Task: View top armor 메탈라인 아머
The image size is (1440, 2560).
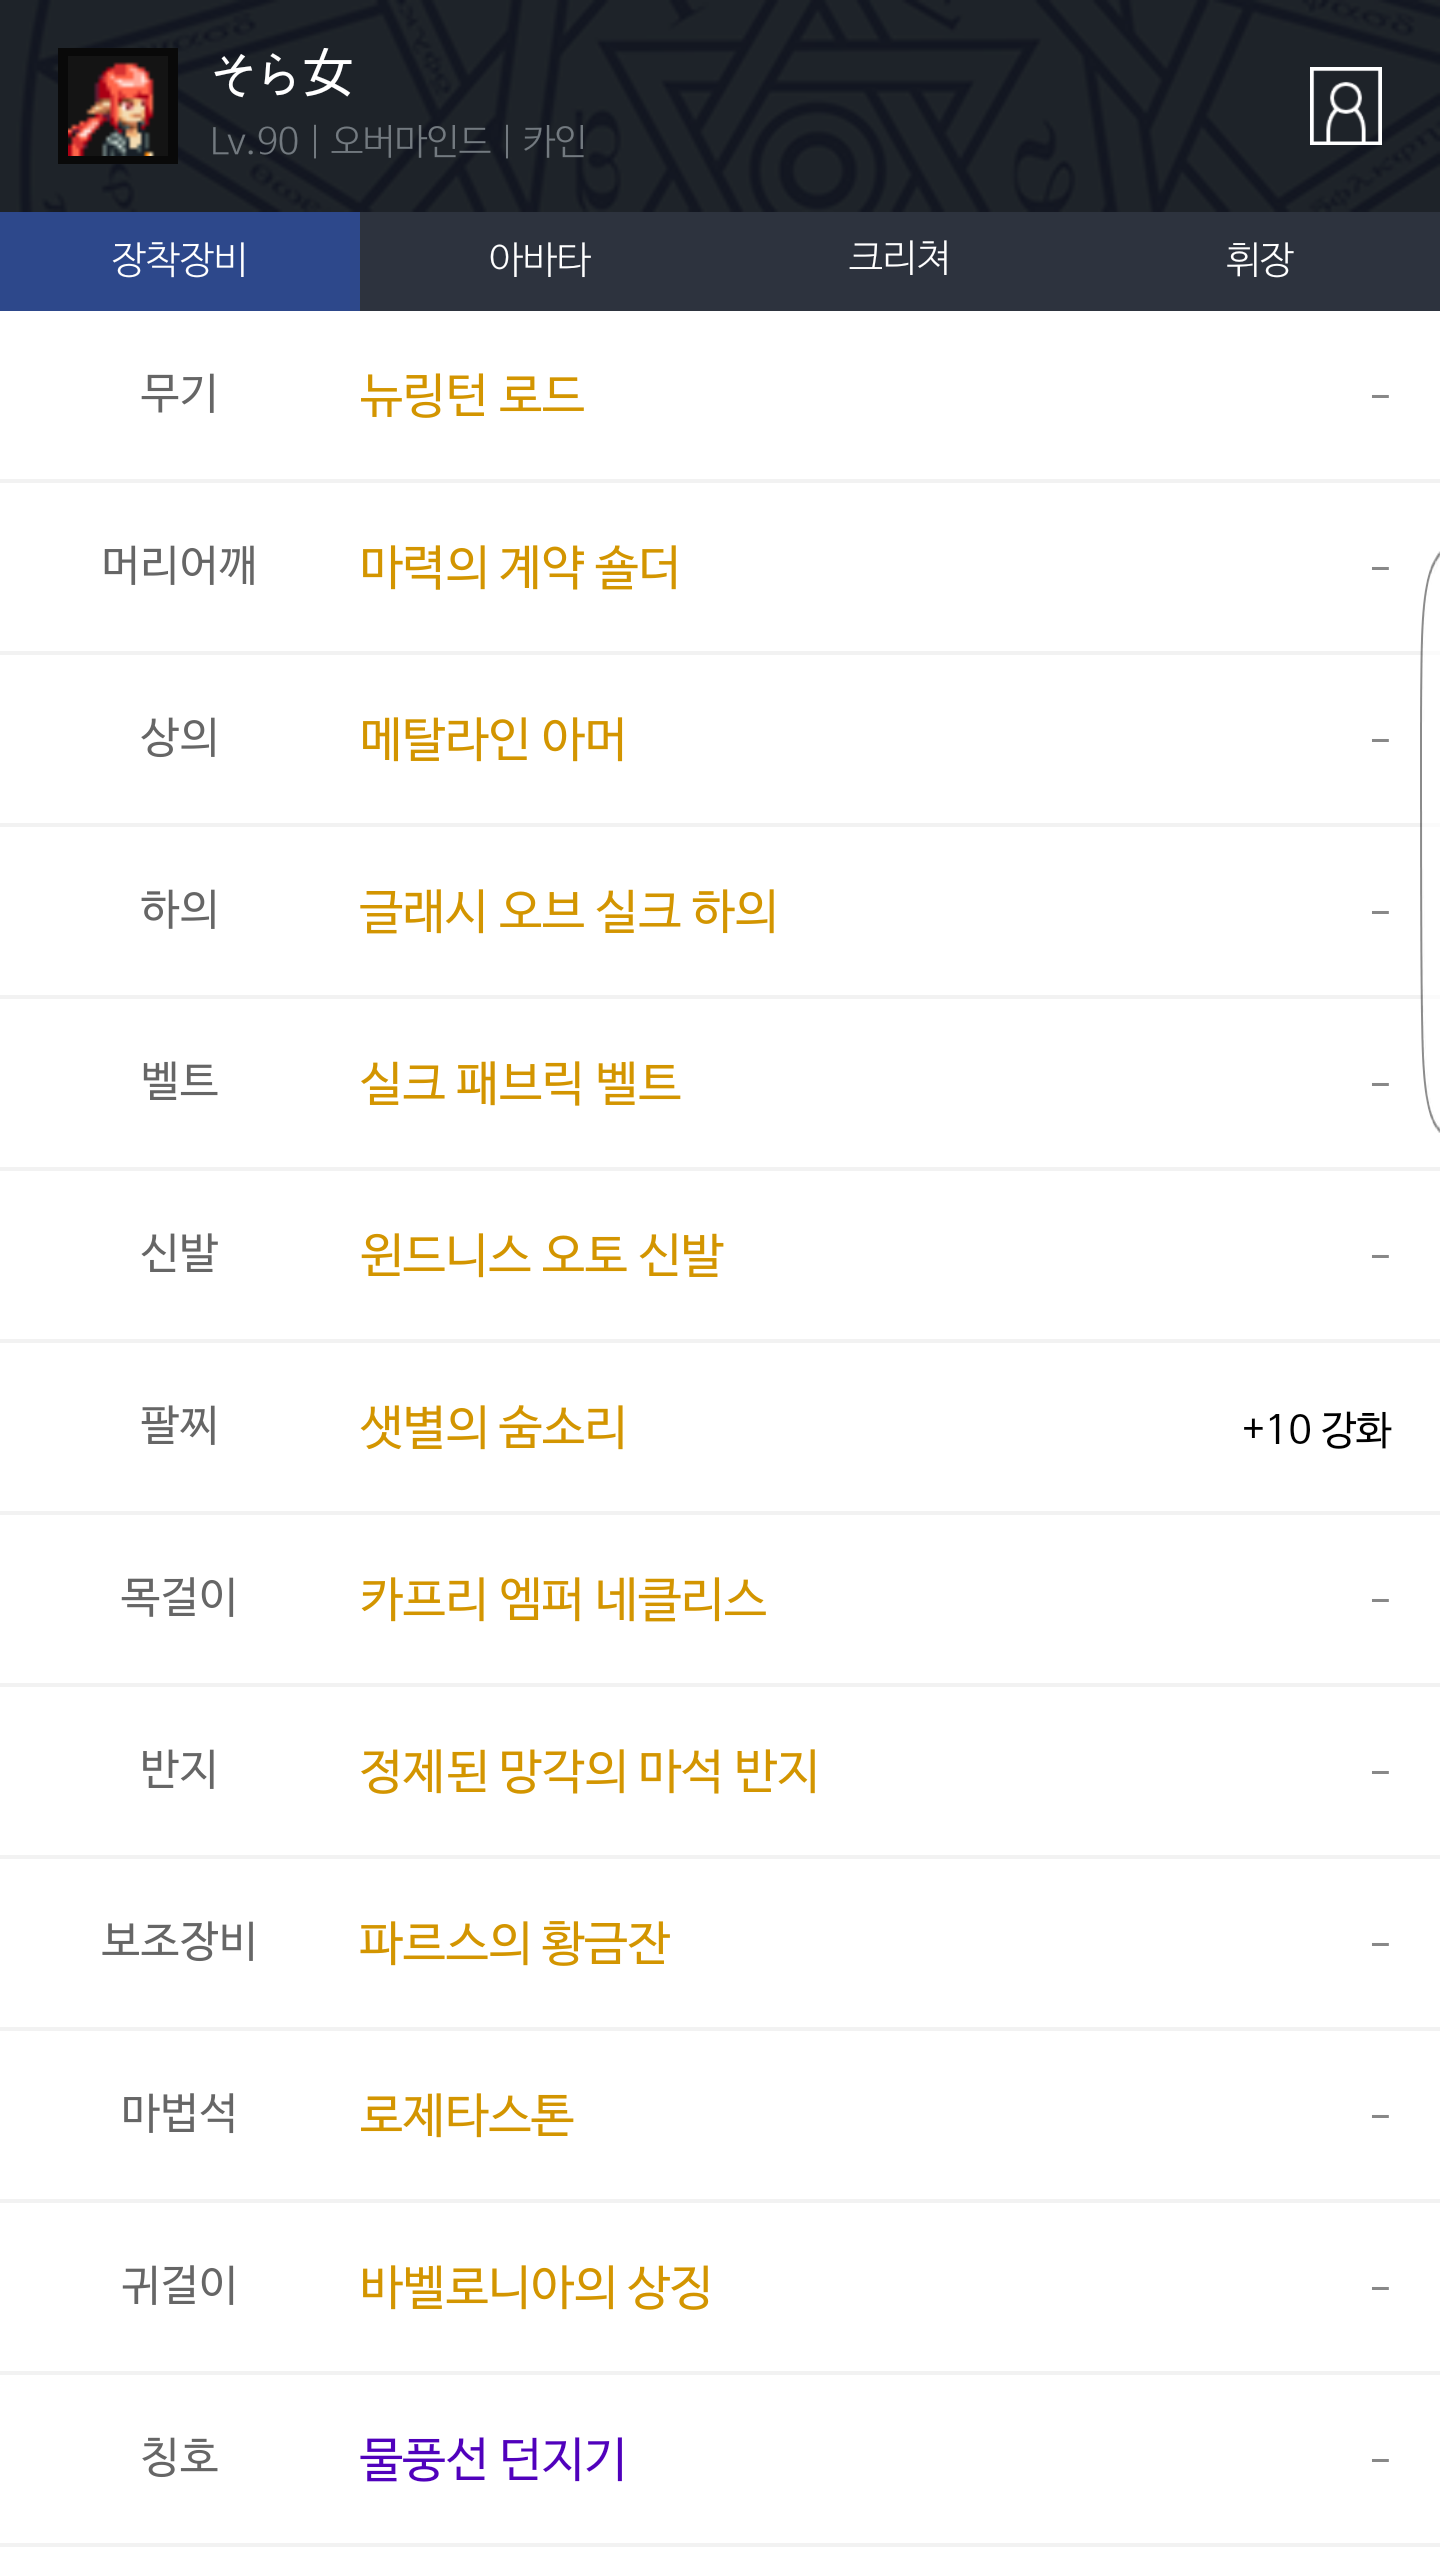Action: pyautogui.click(x=493, y=739)
